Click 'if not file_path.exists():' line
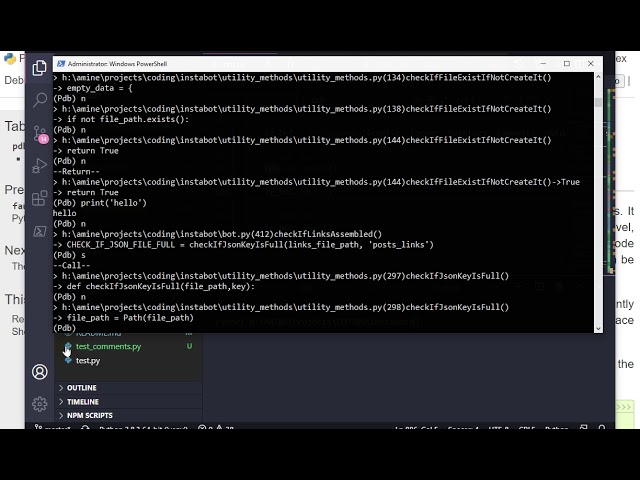 (121, 119)
